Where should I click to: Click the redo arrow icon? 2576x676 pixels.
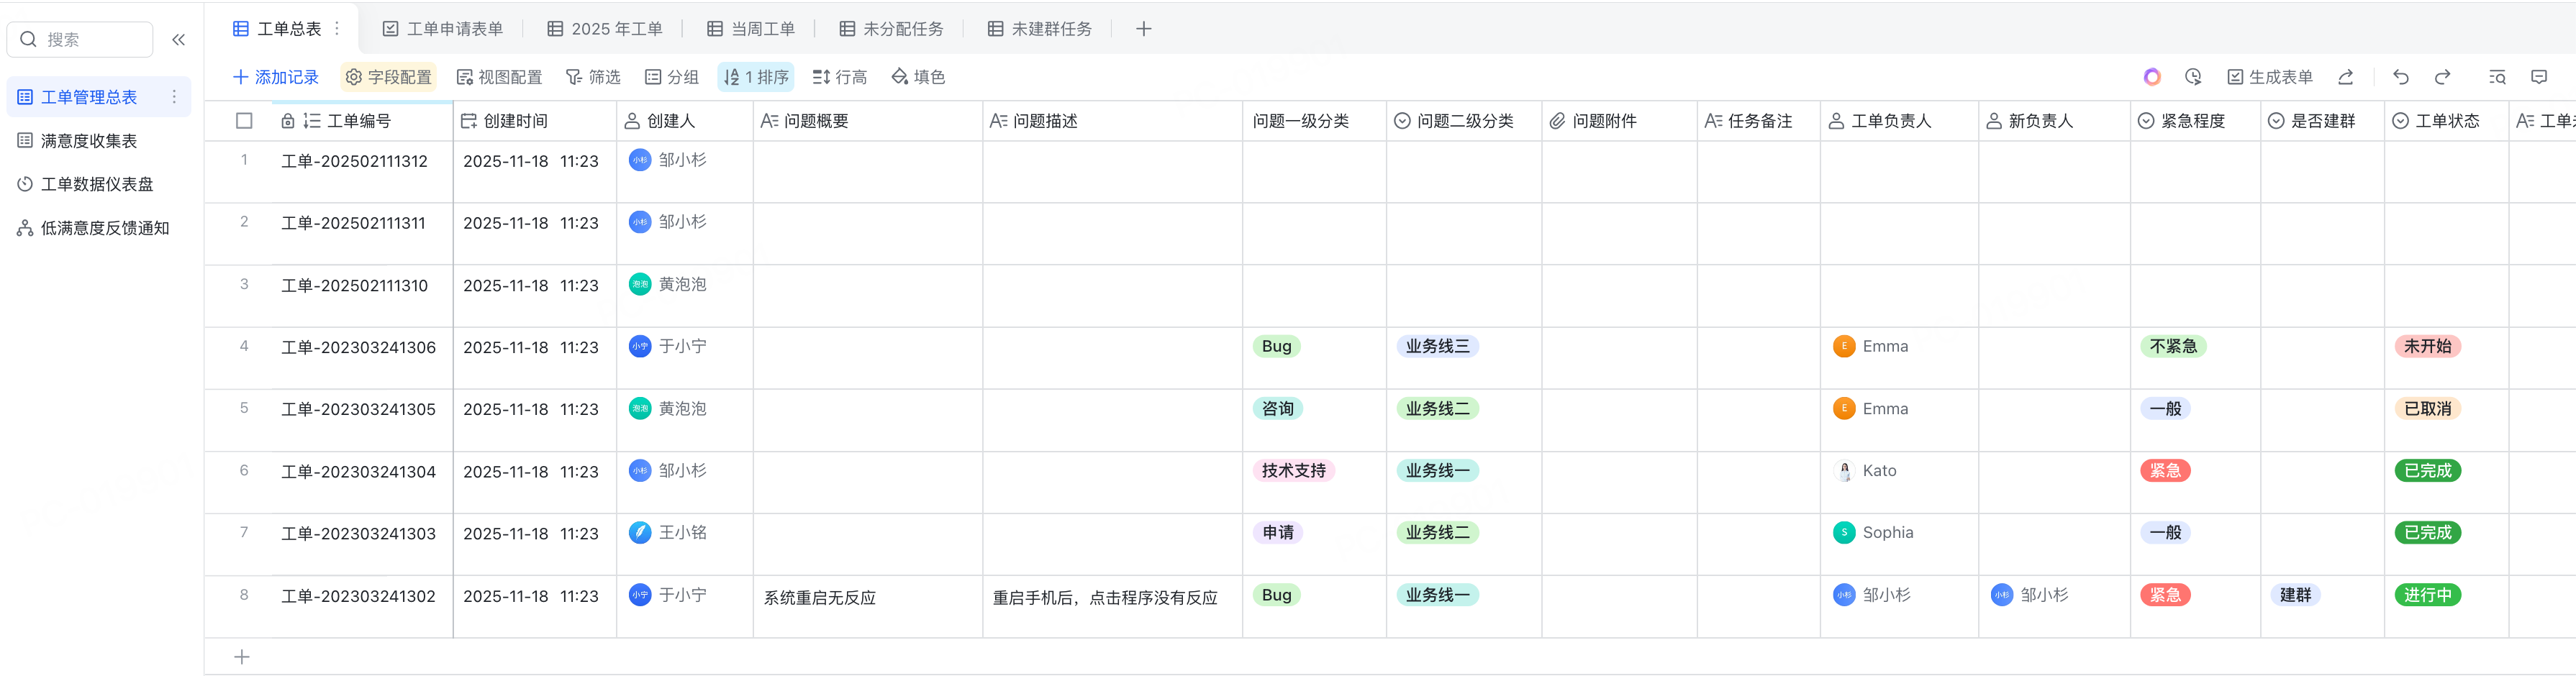tap(2442, 77)
